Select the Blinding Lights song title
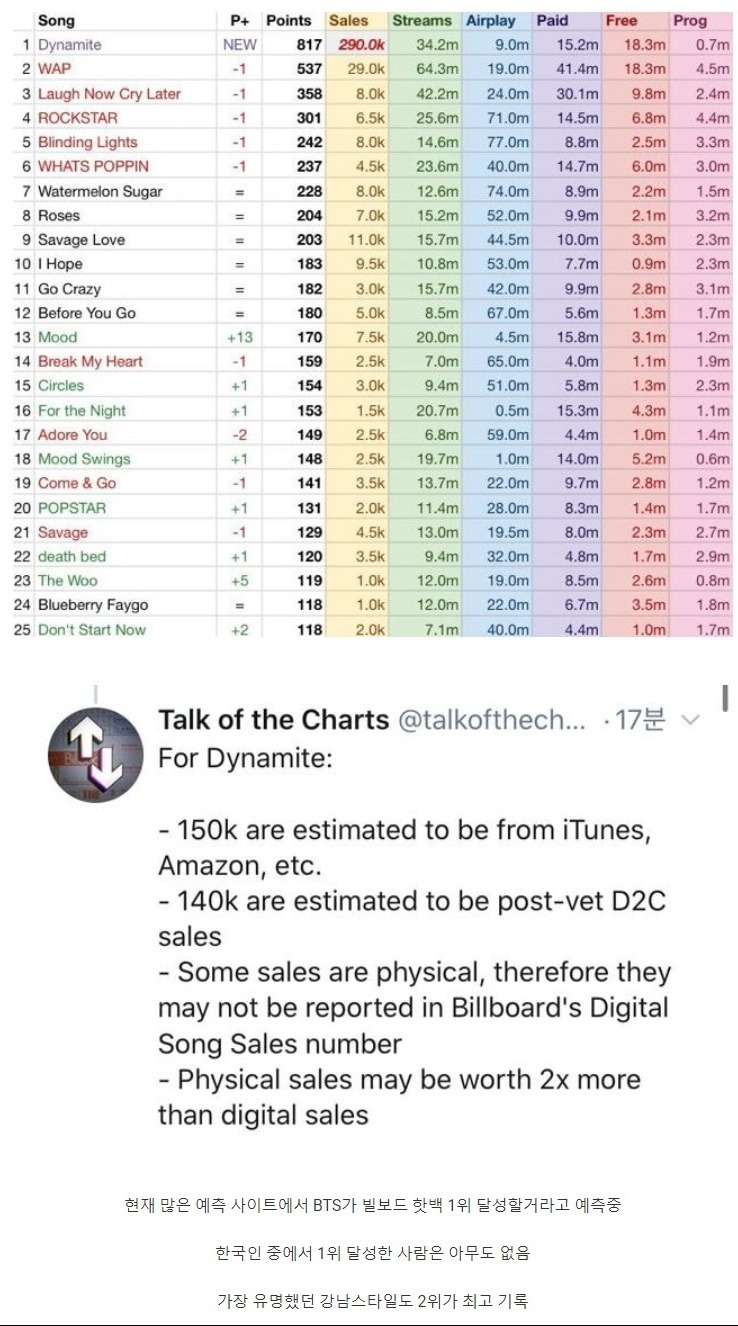This screenshot has width=738, height=1326. coord(87,142)
